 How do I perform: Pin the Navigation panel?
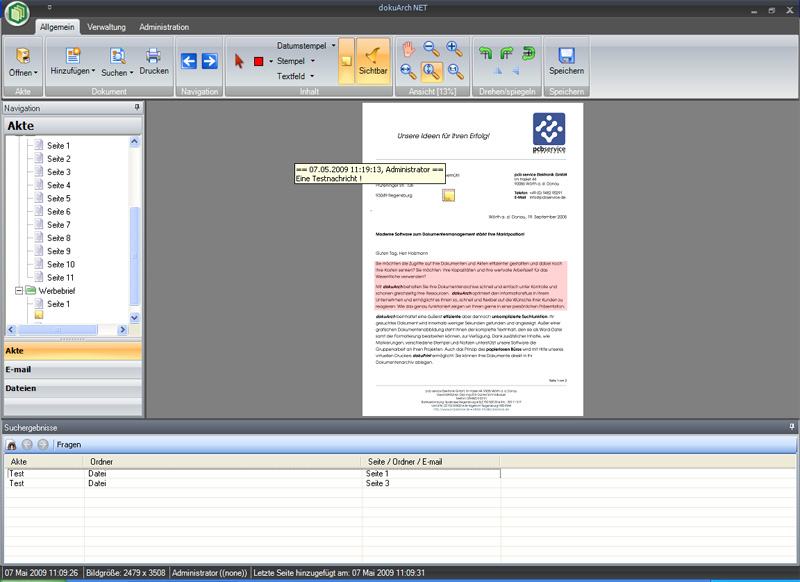point(137,107)
